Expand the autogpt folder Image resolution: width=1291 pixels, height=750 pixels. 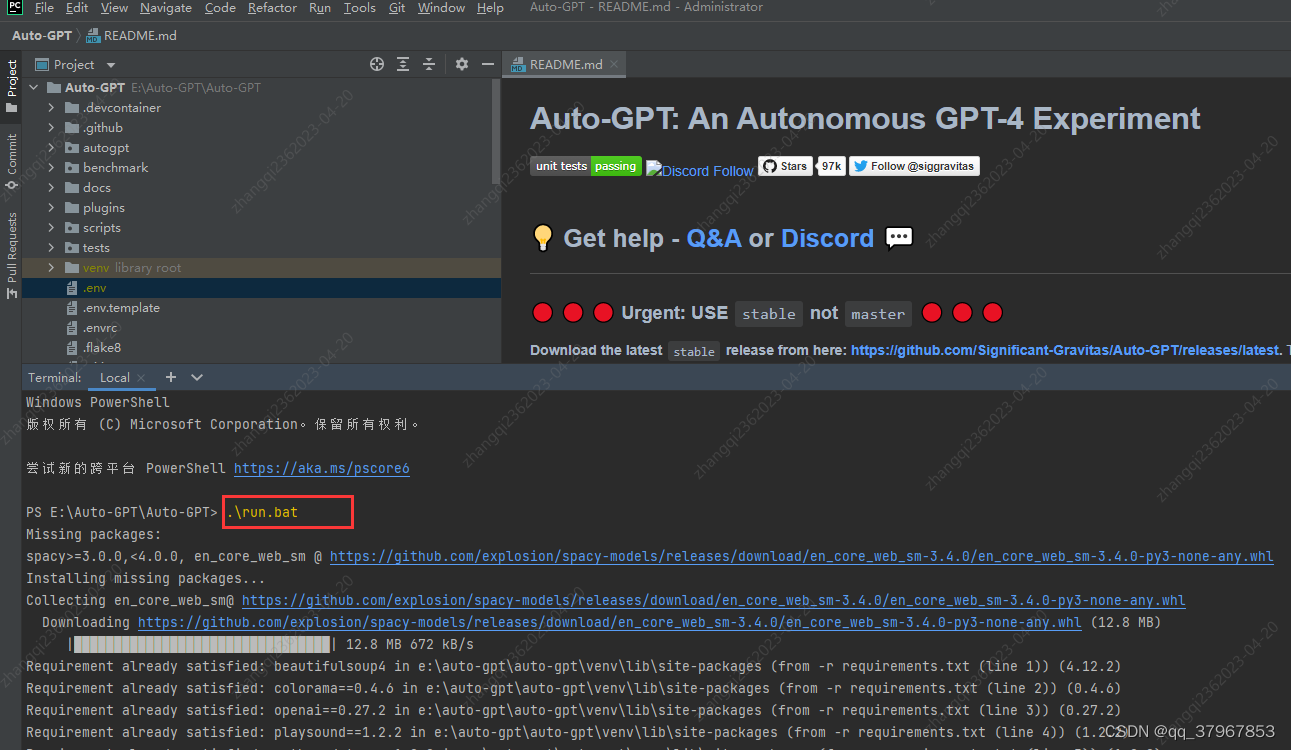pyautogui.click(x=52, y=148)
